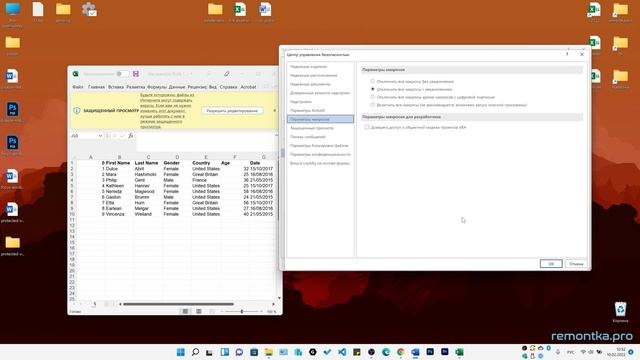Click the 'Great Britain' cell in Mara row
The height and width of the screenshot is (360, 640).
pos(205,174)
